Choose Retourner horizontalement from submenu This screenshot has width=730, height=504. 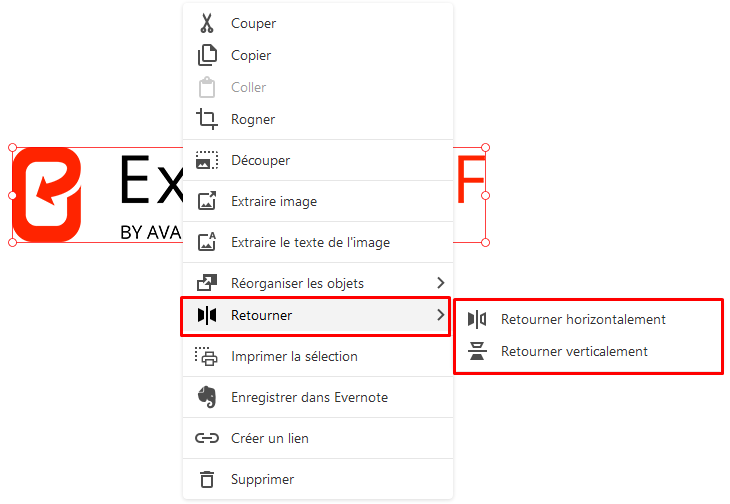(583, 319)
